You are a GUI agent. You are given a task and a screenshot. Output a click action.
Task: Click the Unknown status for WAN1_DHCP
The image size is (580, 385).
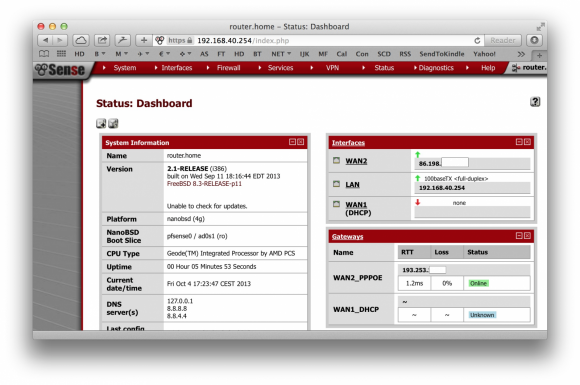point(482,315)
